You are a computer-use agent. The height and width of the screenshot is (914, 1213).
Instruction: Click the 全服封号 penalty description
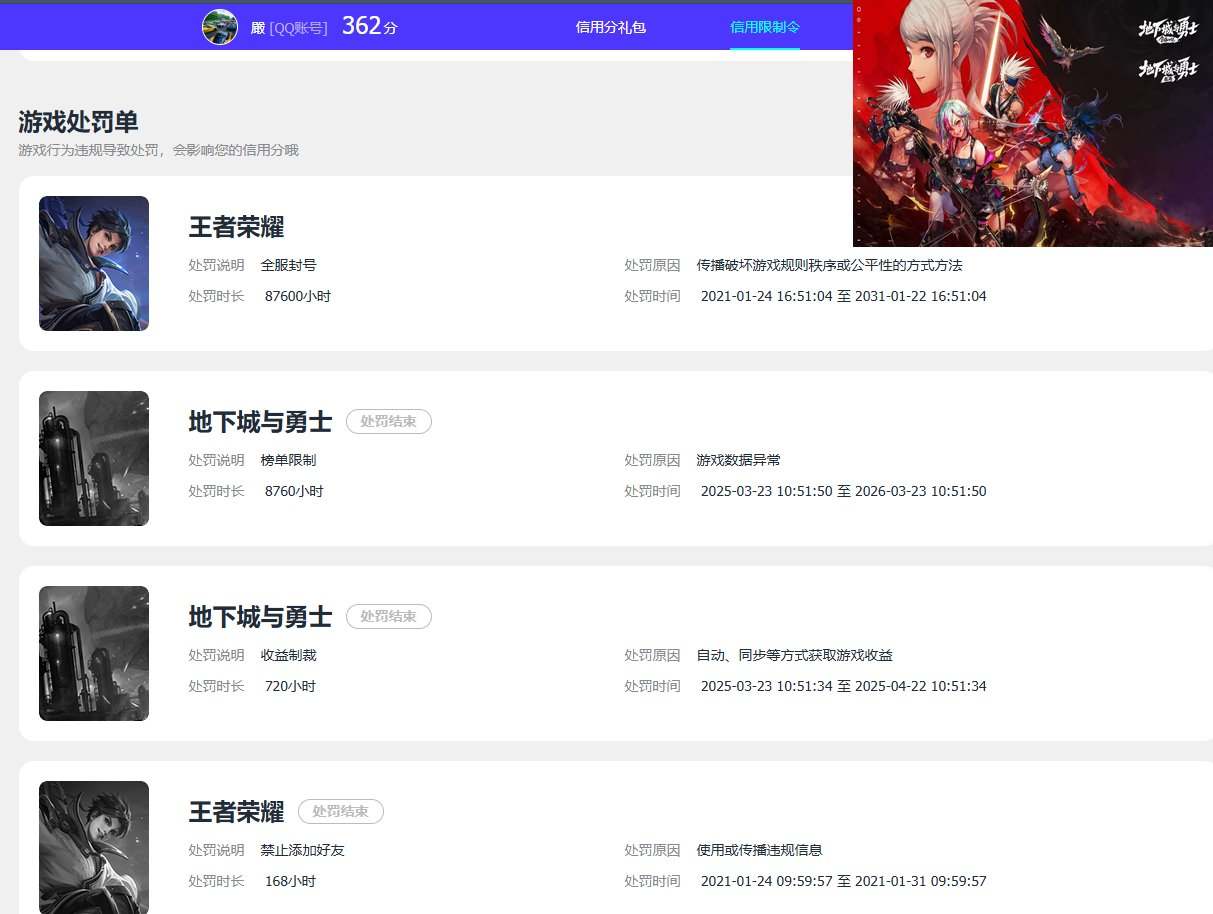289,265
